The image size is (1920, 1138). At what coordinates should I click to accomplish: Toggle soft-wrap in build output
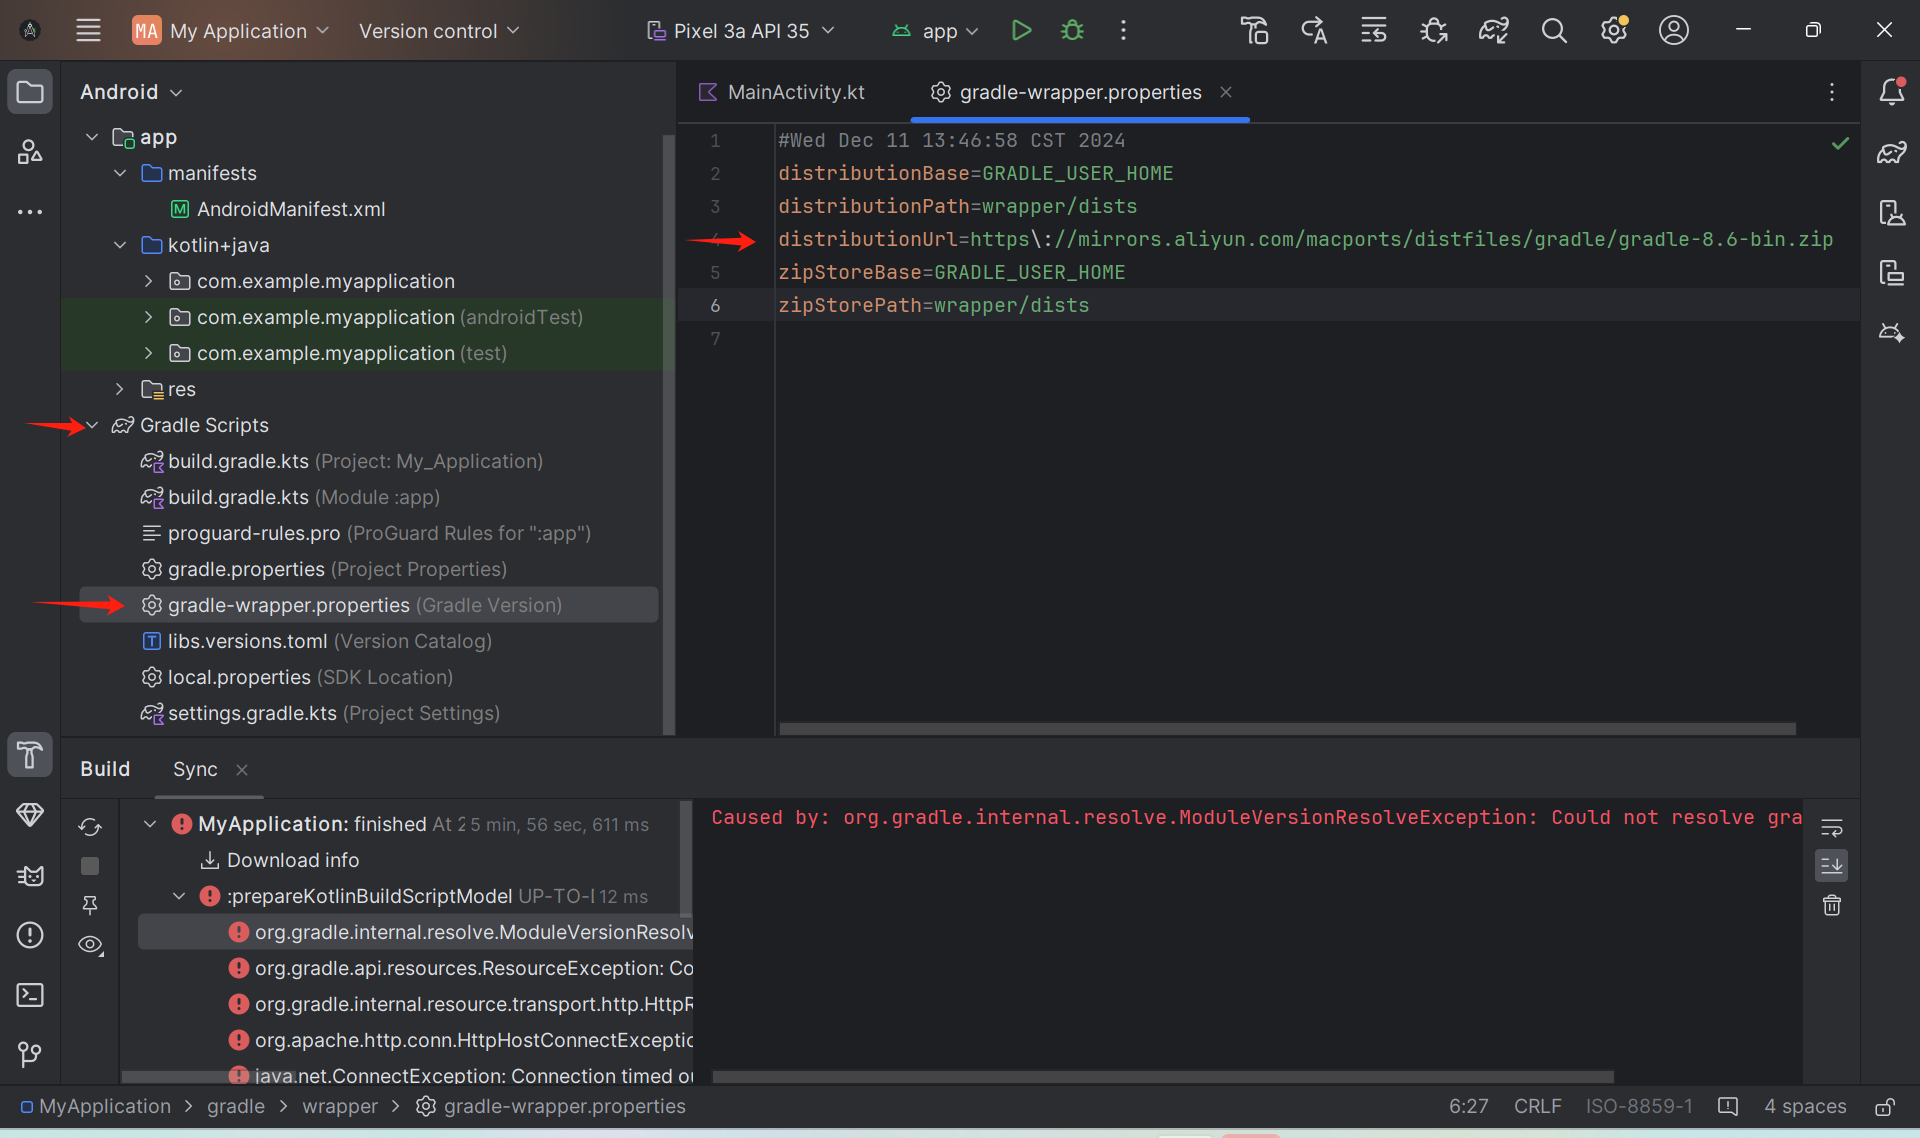click(1831, 828)
